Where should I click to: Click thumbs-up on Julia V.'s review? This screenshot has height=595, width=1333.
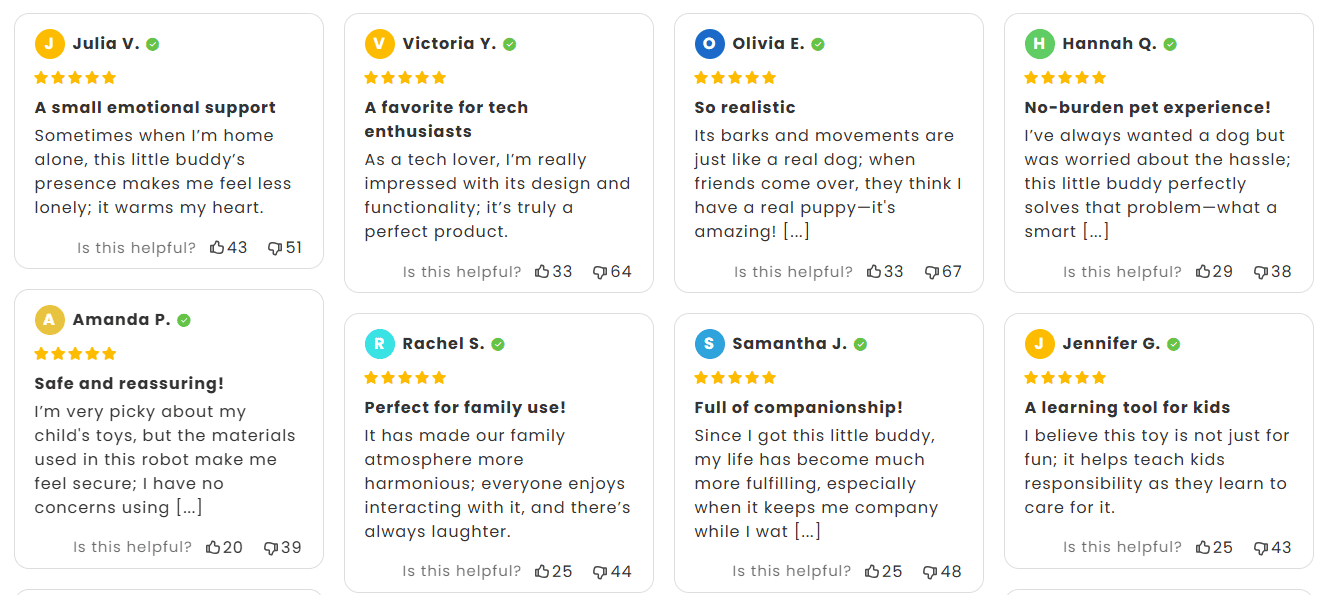click(x=217, y=248)
